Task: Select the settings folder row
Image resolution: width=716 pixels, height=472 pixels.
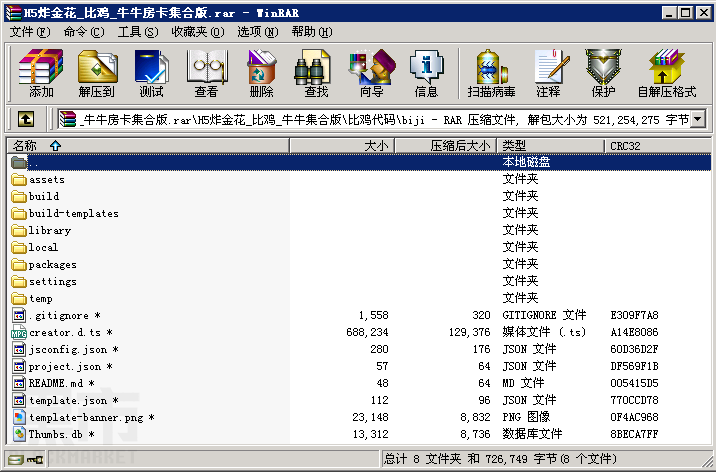Action: tap(359, 281)
